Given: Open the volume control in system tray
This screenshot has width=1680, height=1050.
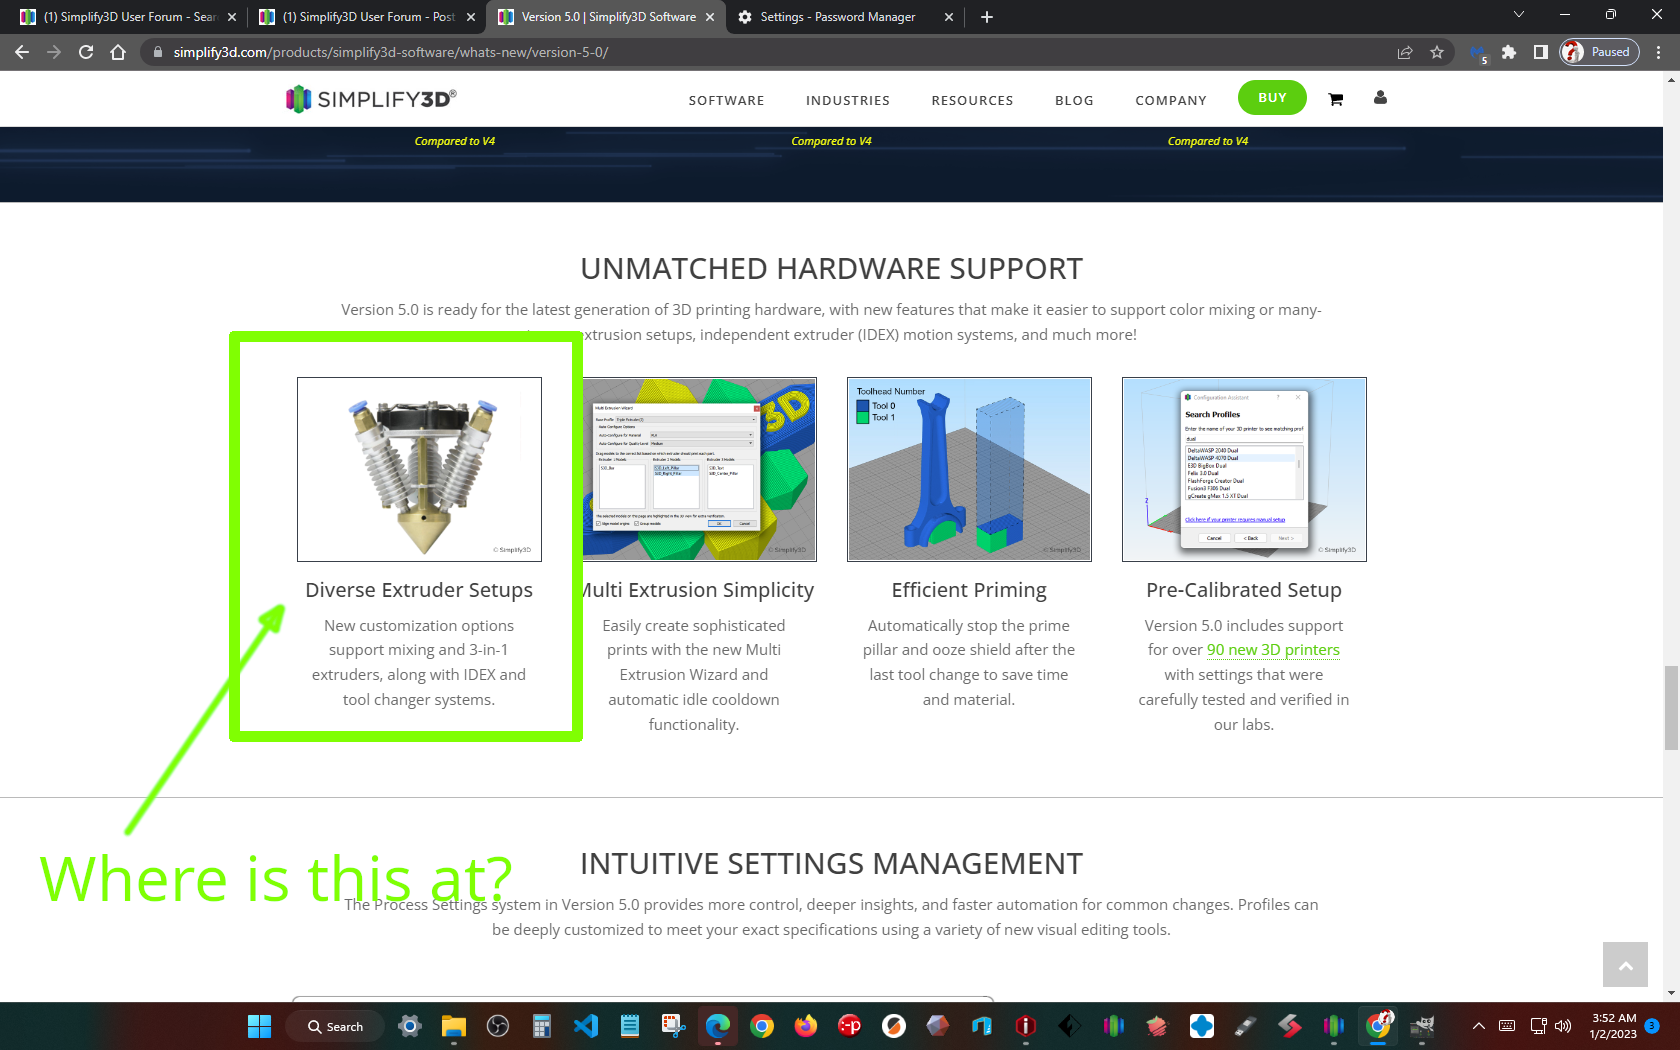Looking at the screenshot, I should (1563, 1026).
